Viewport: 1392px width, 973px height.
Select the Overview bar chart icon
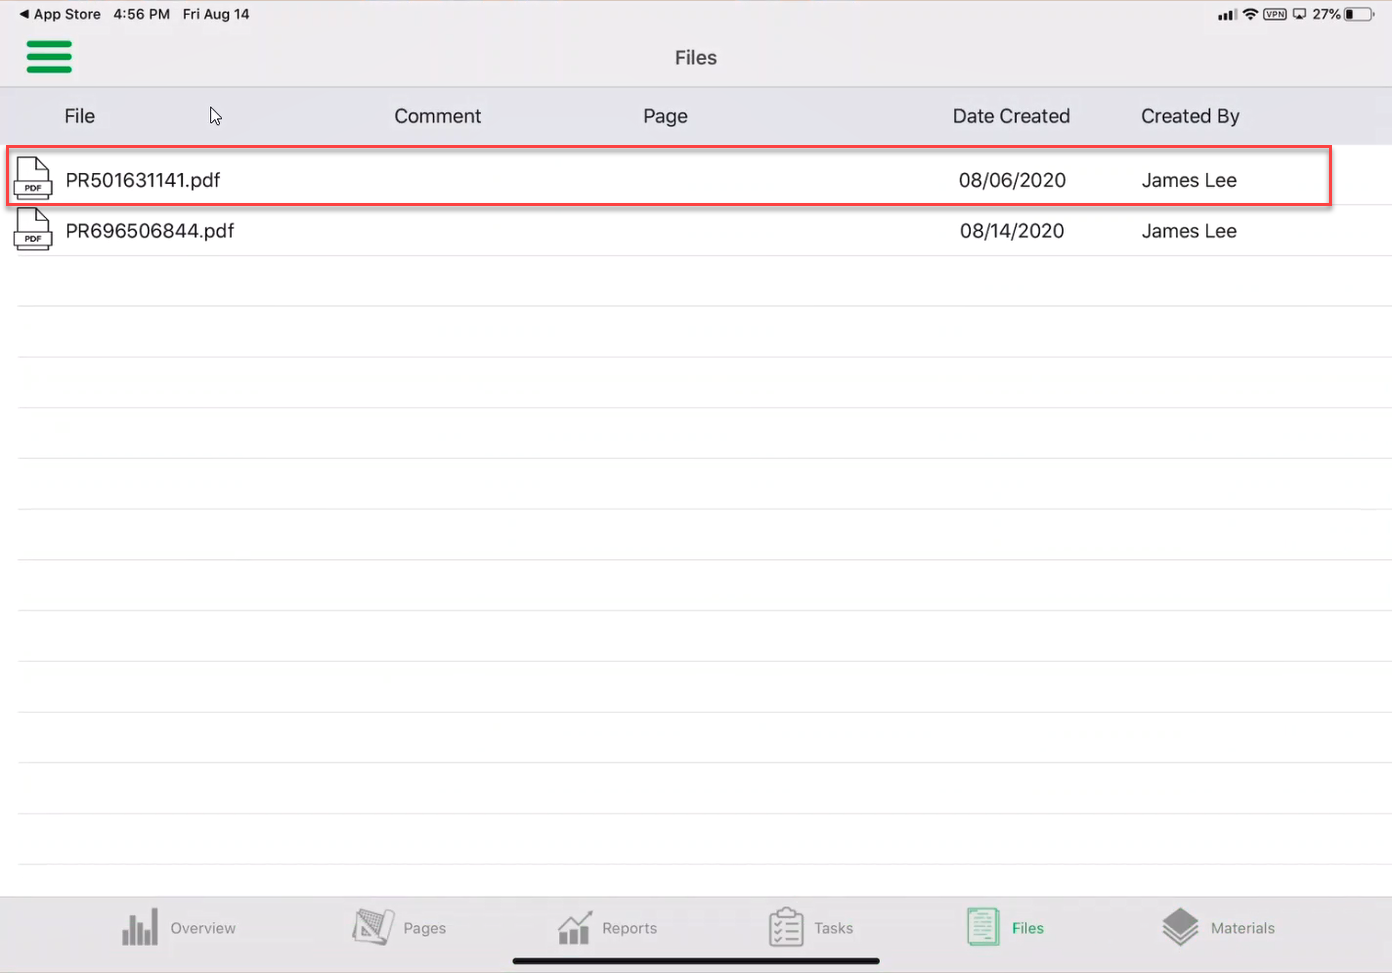pyautogui.click(x=139, y=927)
